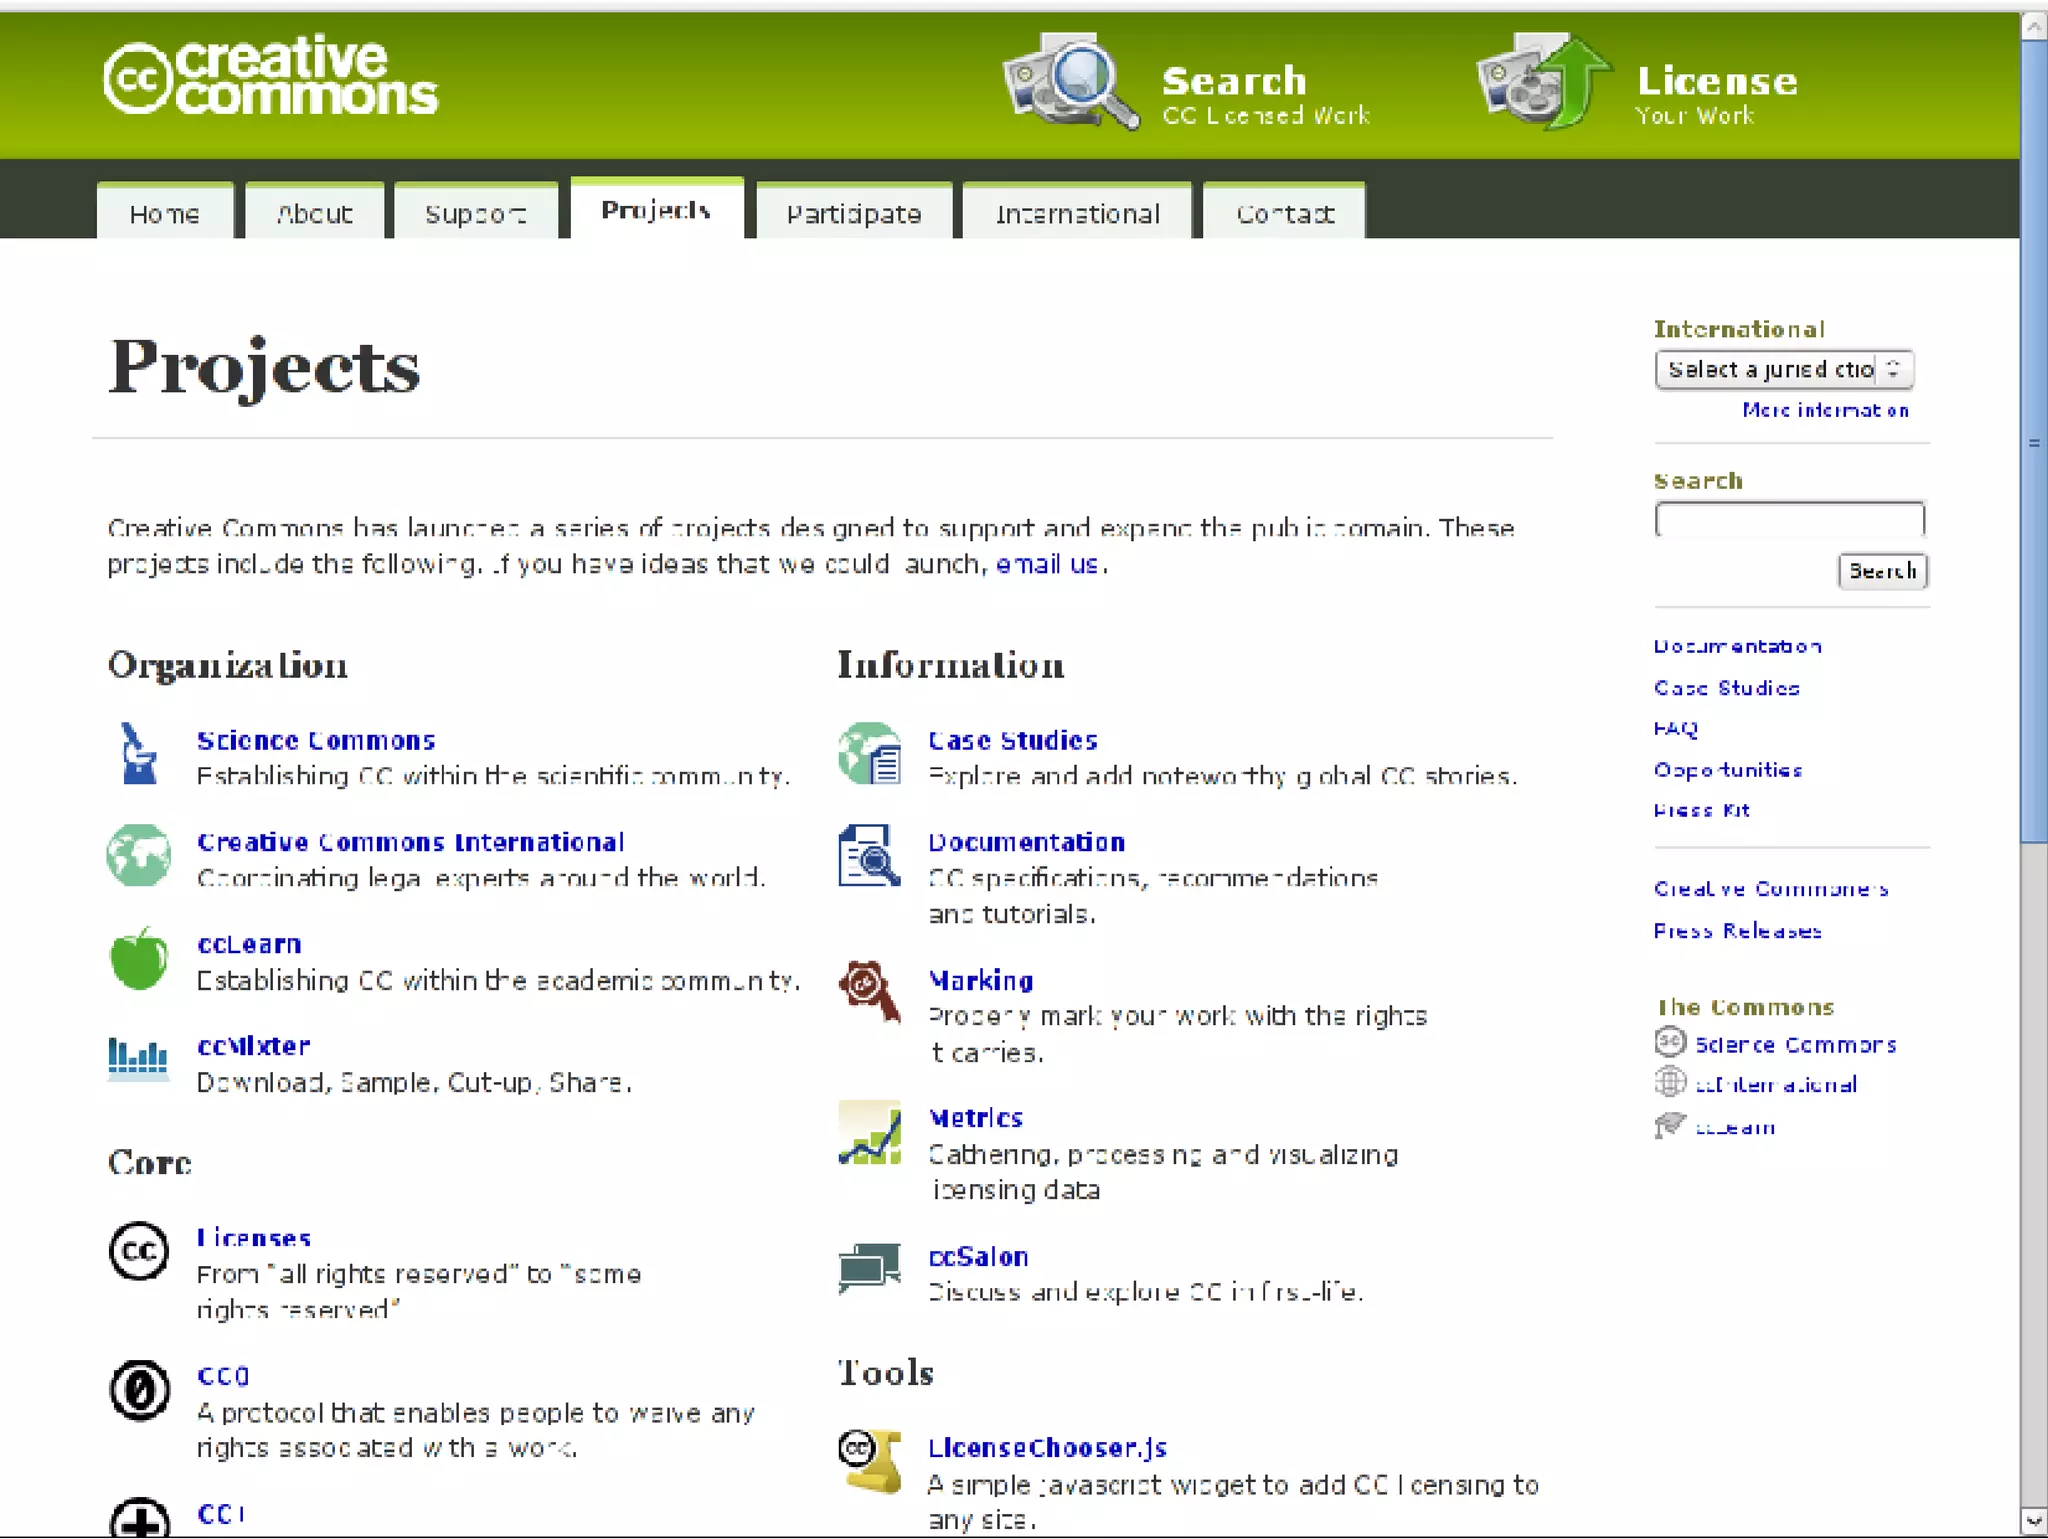The image size is (2048, 1539).
Task: Click the CC0 zero circle icon
Action: tap(139, 1390)
